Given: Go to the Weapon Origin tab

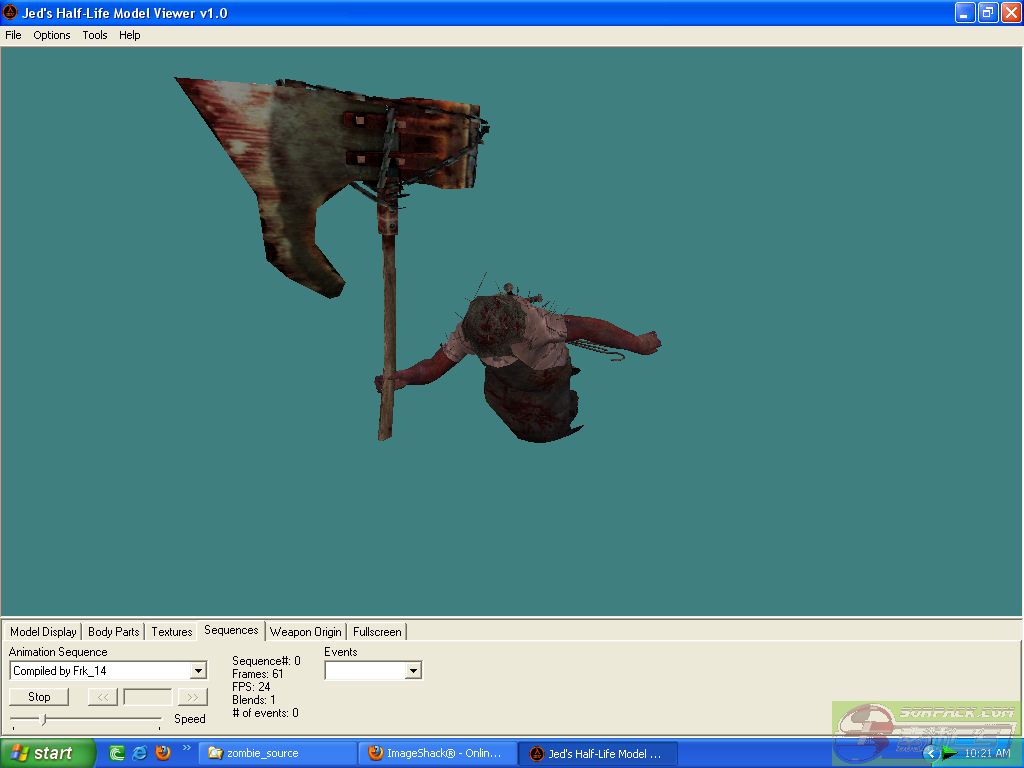Looking at the screenshot, I should click(305, 632).
